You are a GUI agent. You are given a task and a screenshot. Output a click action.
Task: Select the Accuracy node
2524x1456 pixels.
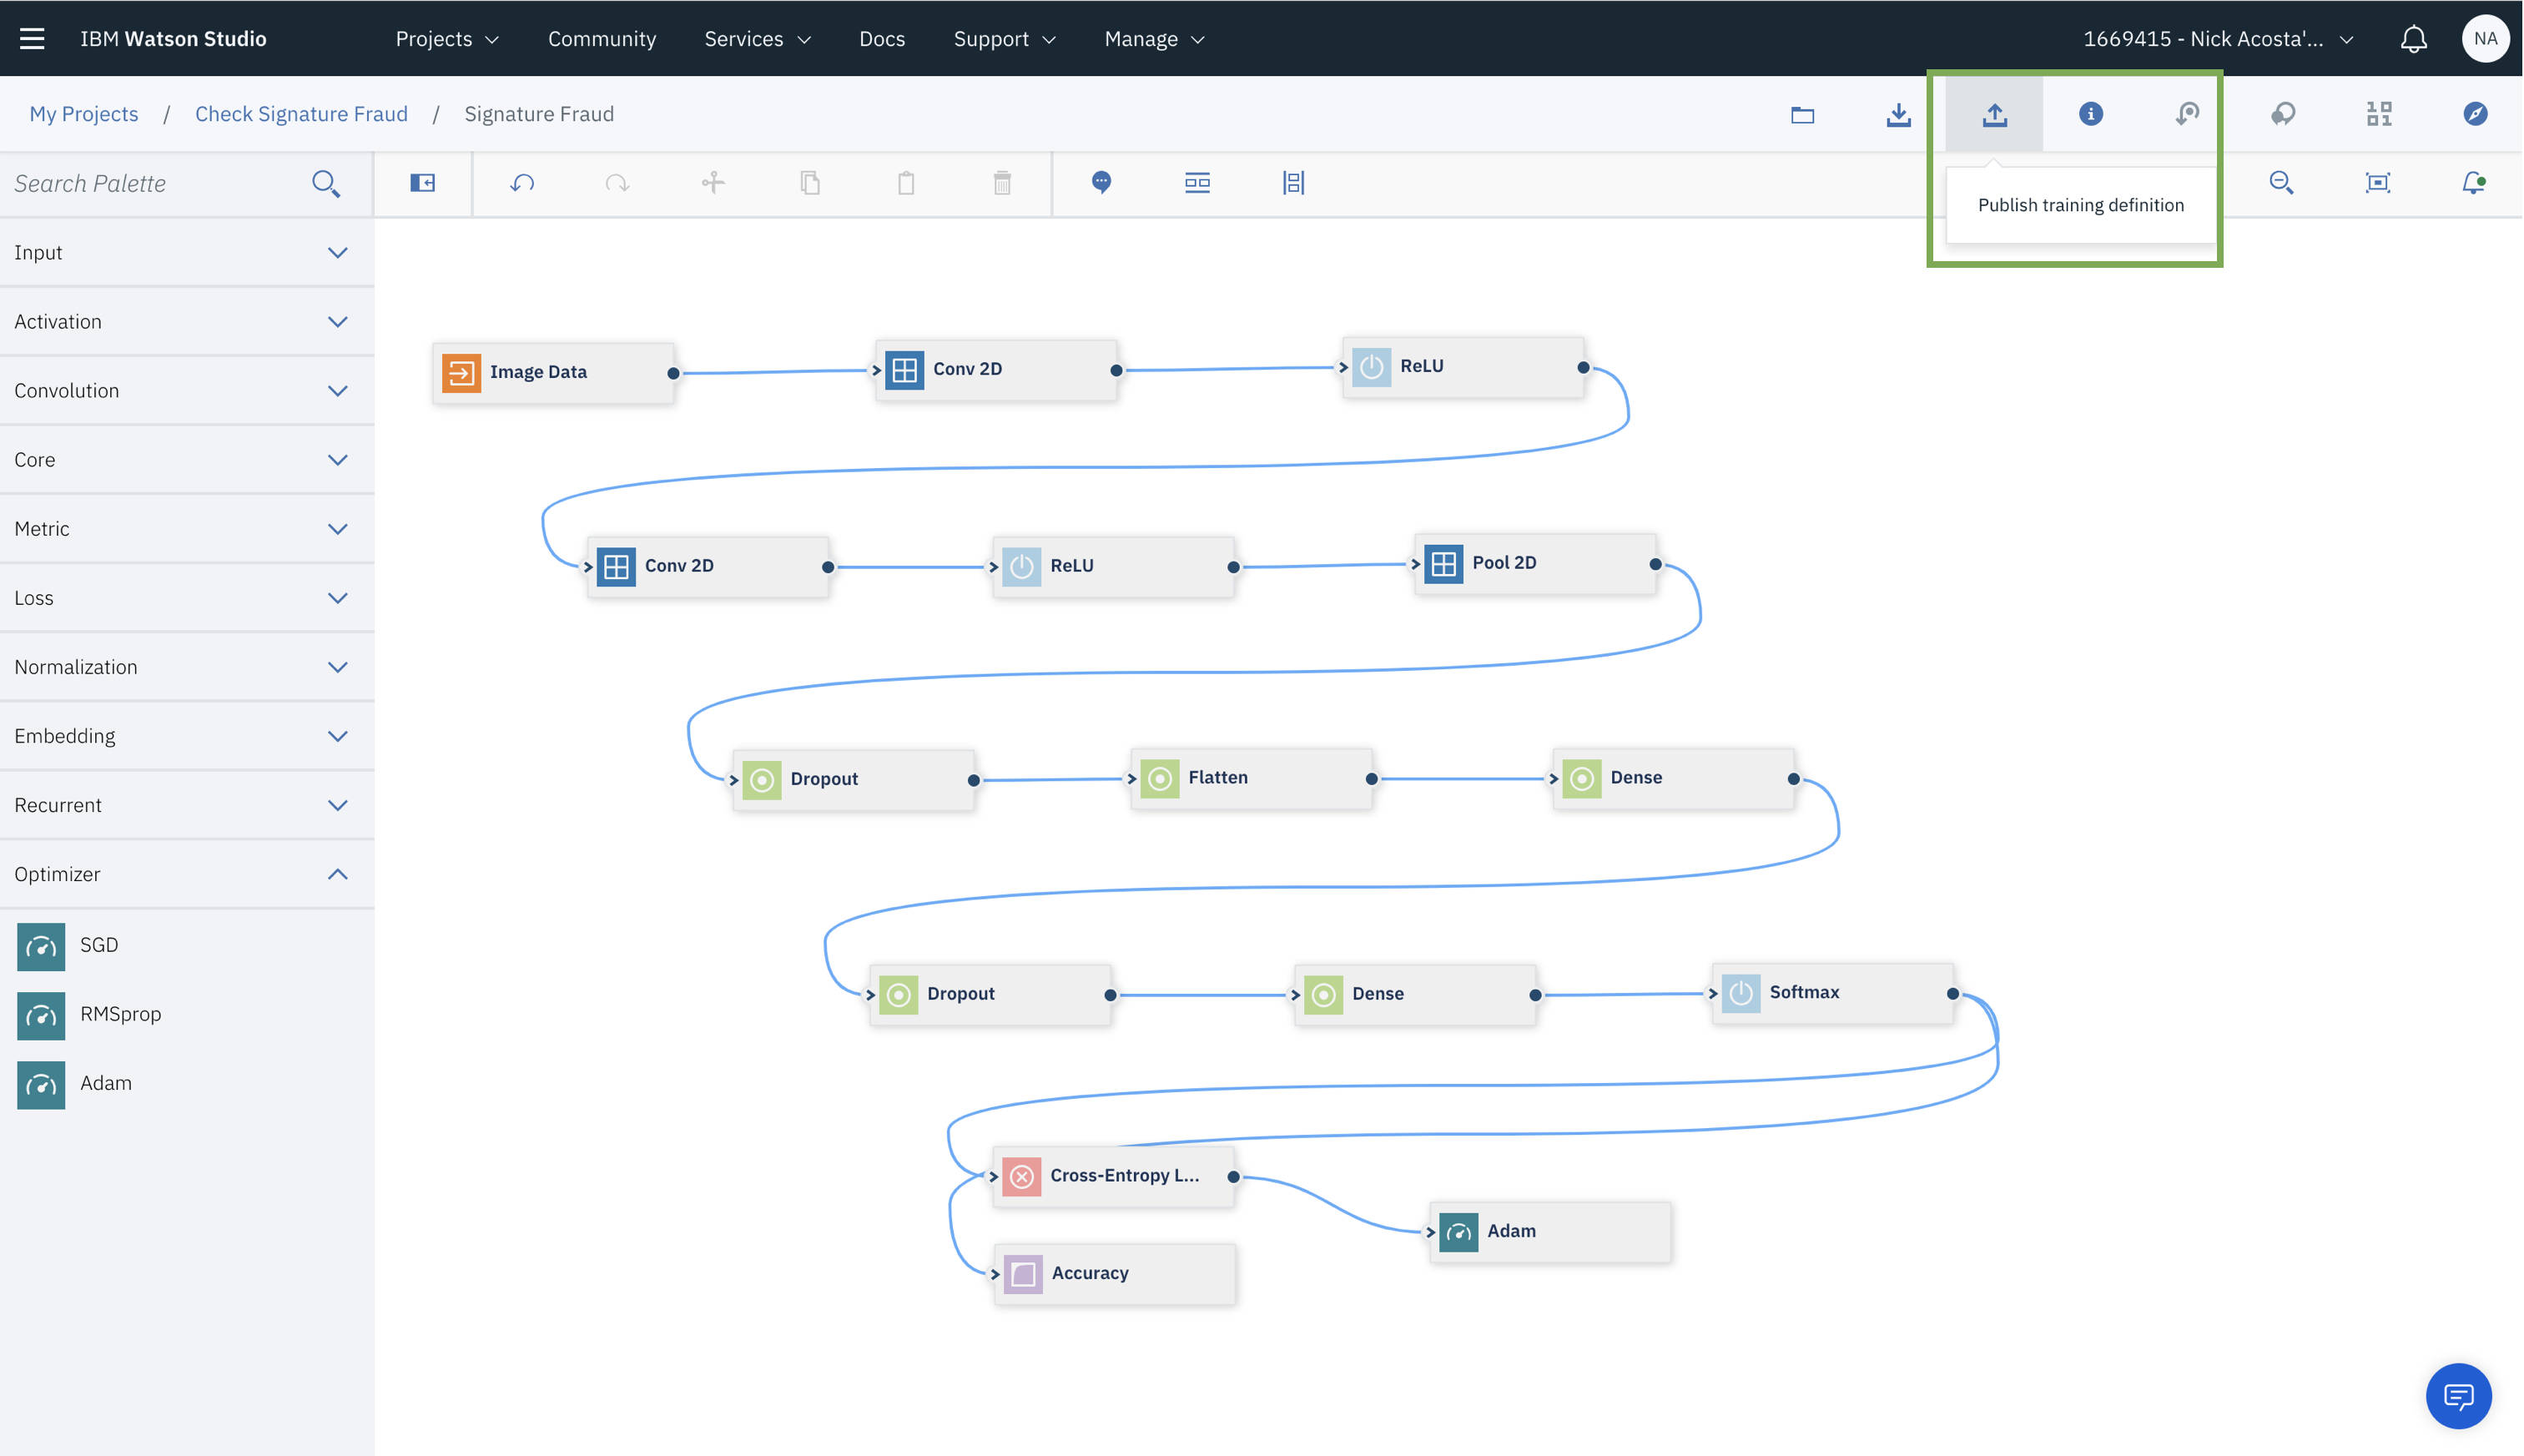click(x=1115, y=1274)
